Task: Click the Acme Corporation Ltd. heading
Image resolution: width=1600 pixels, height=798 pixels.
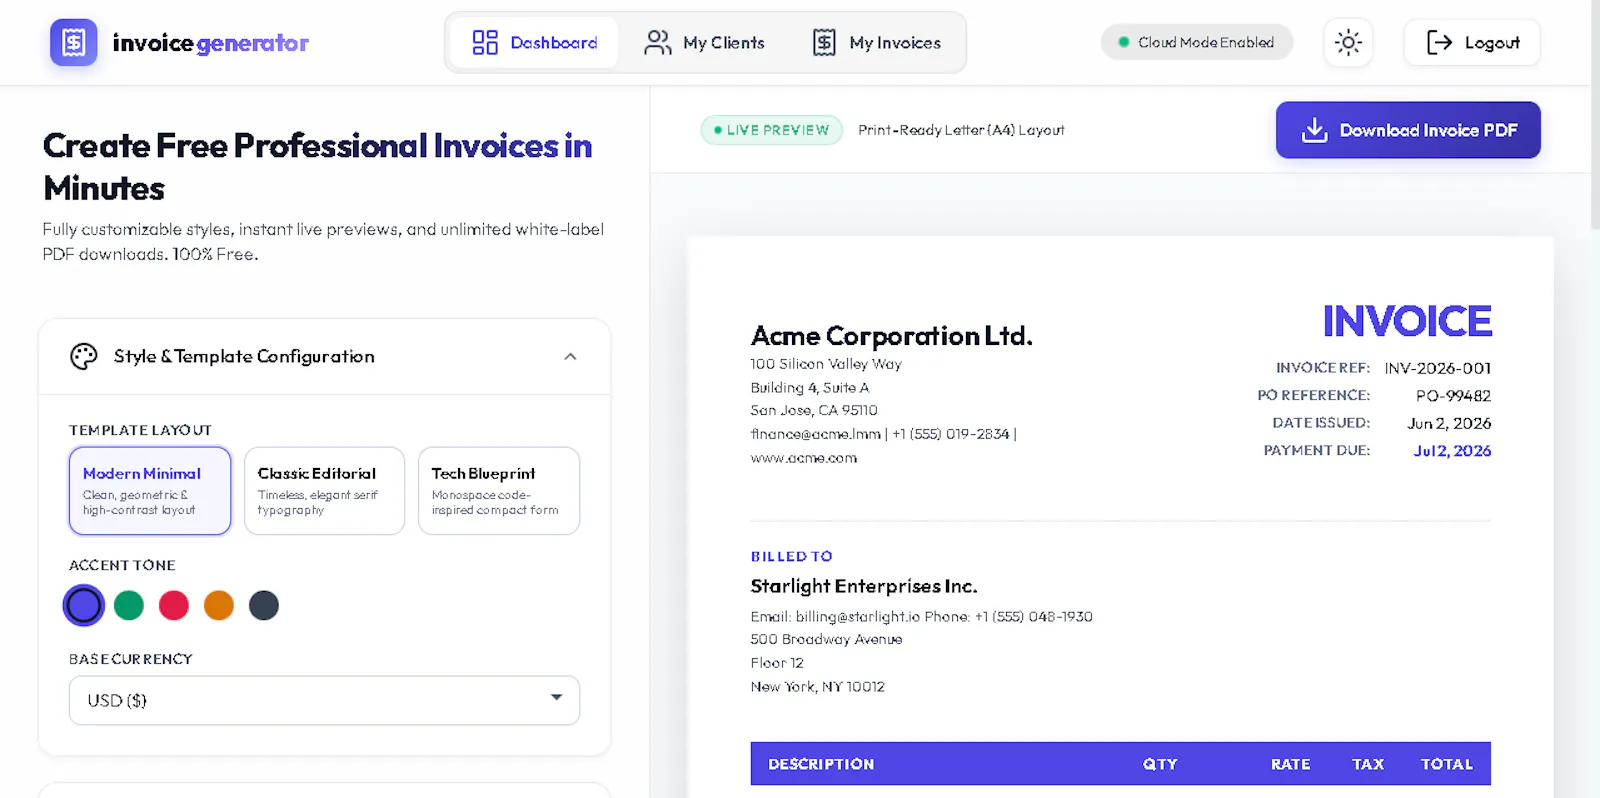Action: coord(891,335)
